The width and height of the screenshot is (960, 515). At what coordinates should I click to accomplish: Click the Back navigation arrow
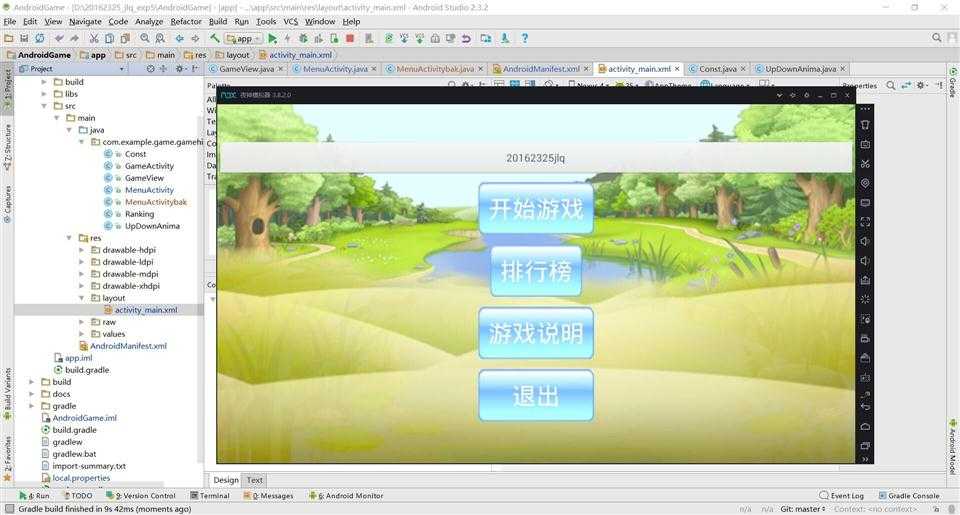179,38
